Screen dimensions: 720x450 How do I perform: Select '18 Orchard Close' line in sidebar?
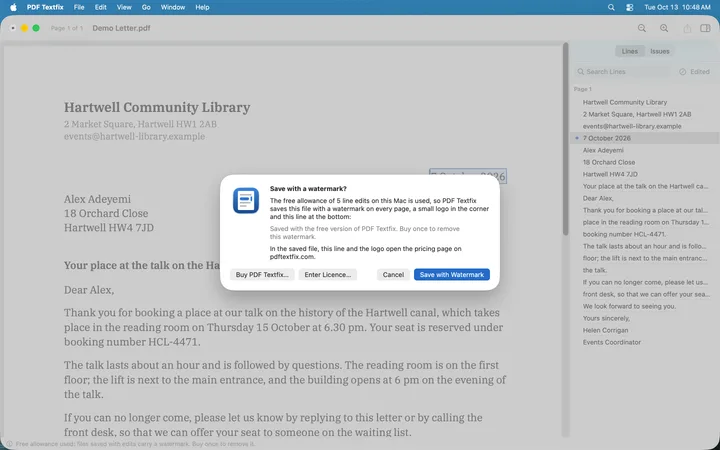coord(645,162)
